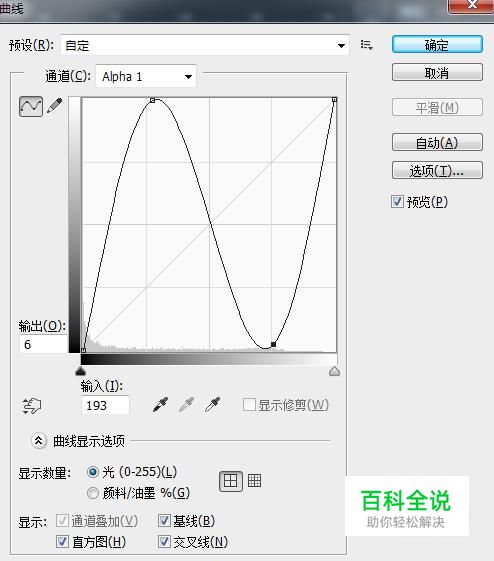Toggle 基线(B) baseline checkbox
The image size is (494, 561).
164,521
